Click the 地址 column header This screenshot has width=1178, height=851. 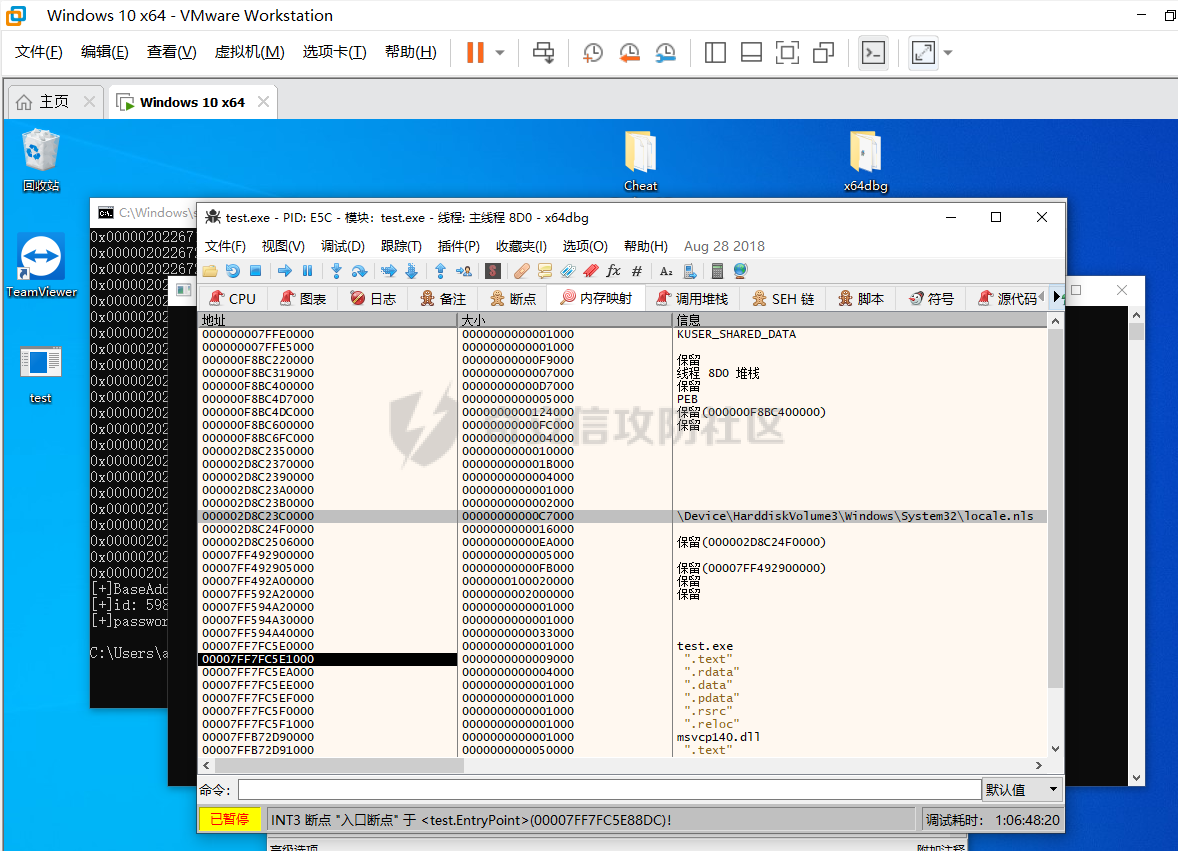click(328, 320)
